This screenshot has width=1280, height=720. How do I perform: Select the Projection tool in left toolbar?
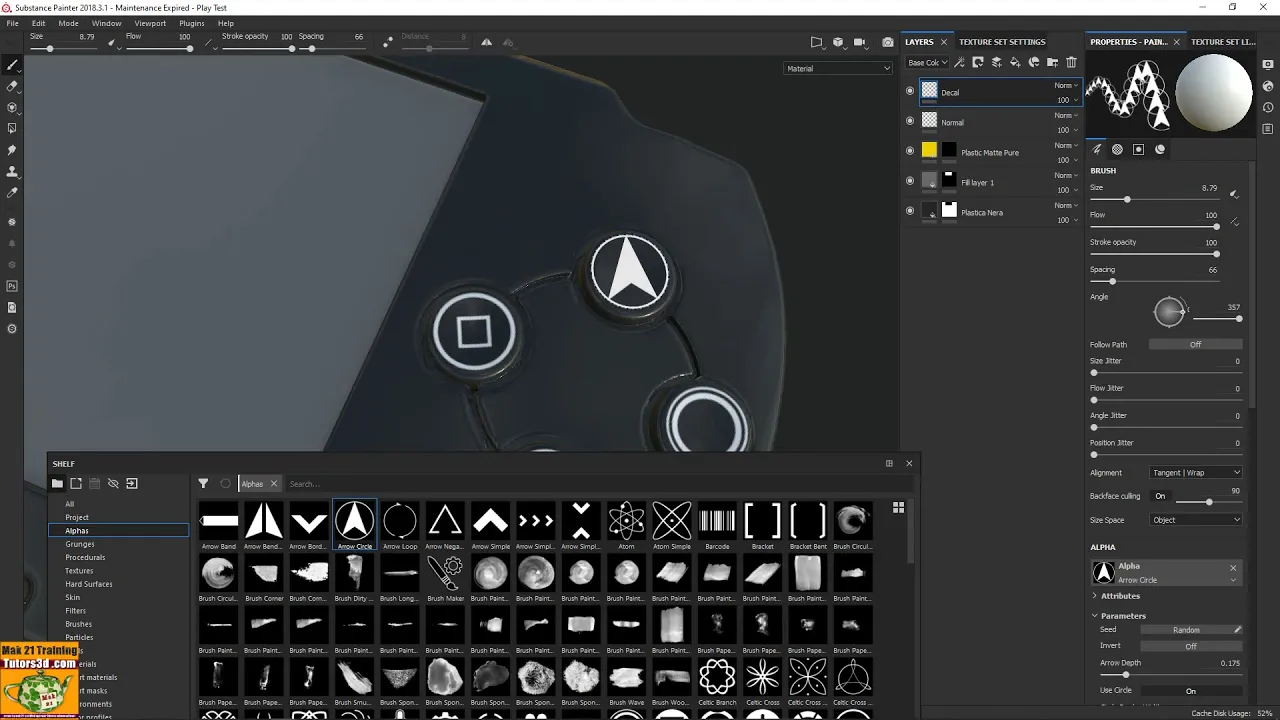tap(12, 107)
